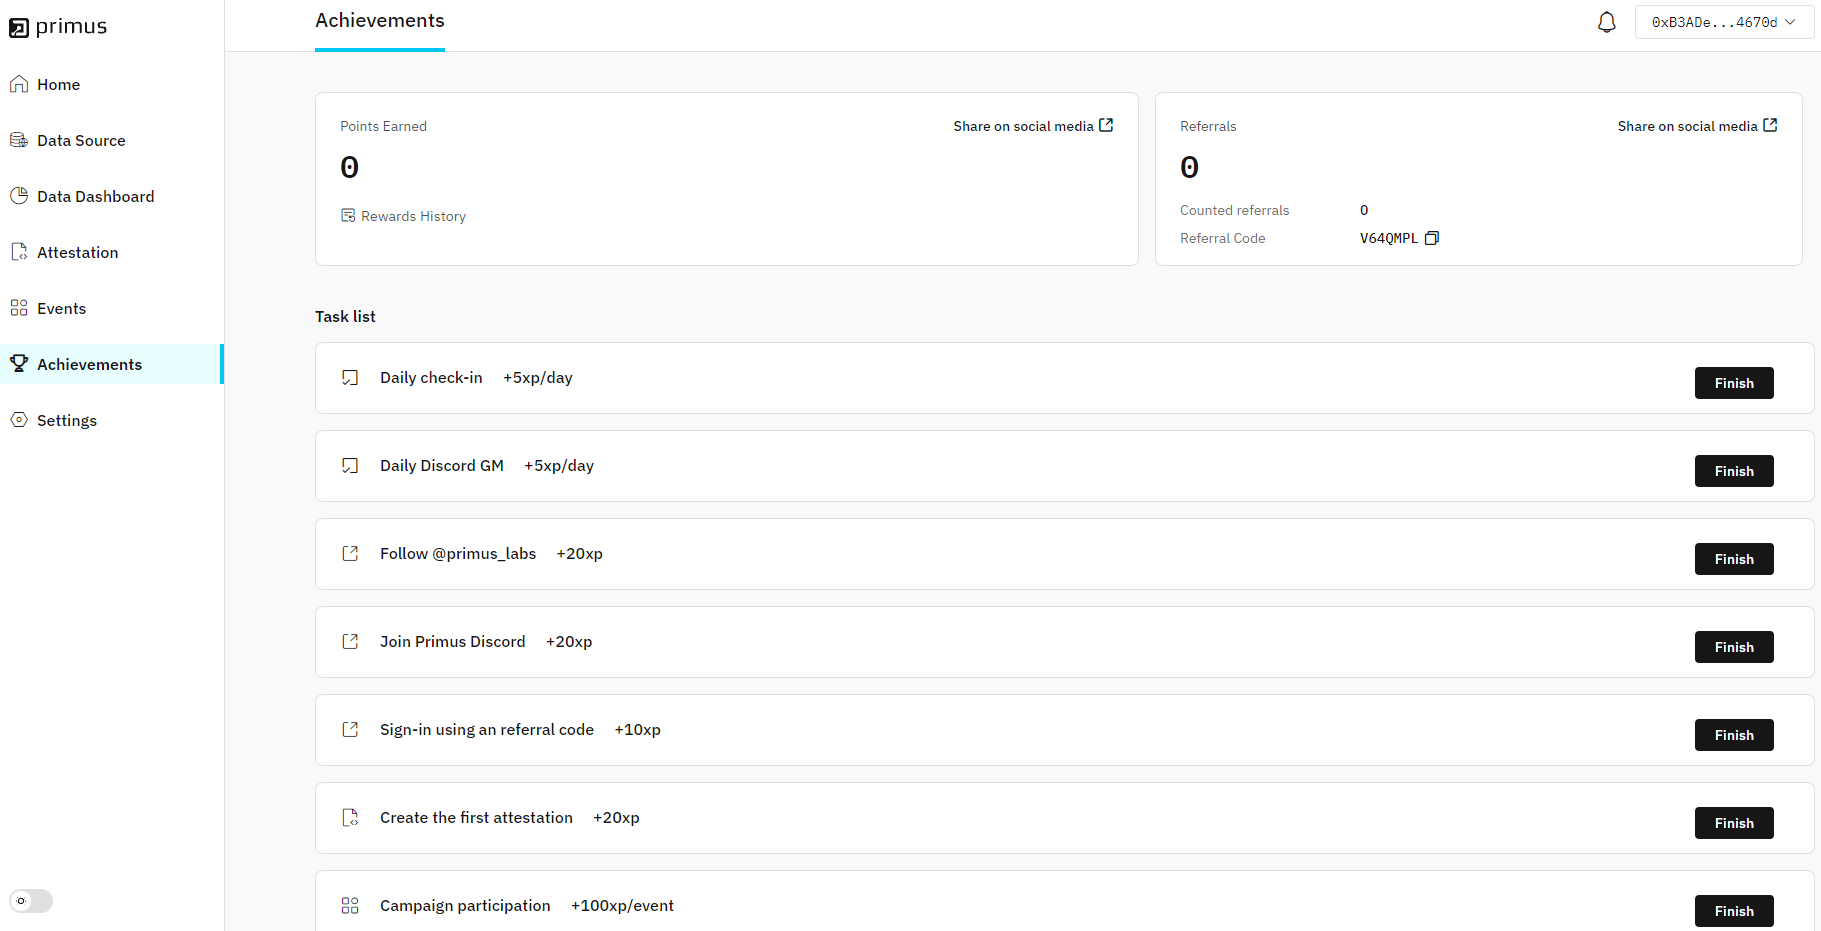Click the Campaign participation grid icon
Screen dimensions: 1821x931
tap(350, 906)
